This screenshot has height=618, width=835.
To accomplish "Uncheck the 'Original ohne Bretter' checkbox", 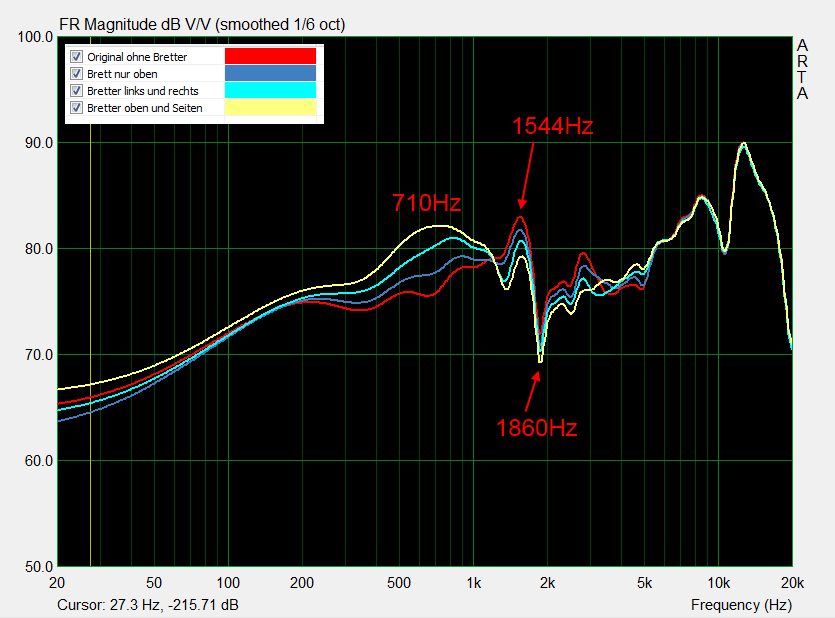I will click(x=77, y=57).
